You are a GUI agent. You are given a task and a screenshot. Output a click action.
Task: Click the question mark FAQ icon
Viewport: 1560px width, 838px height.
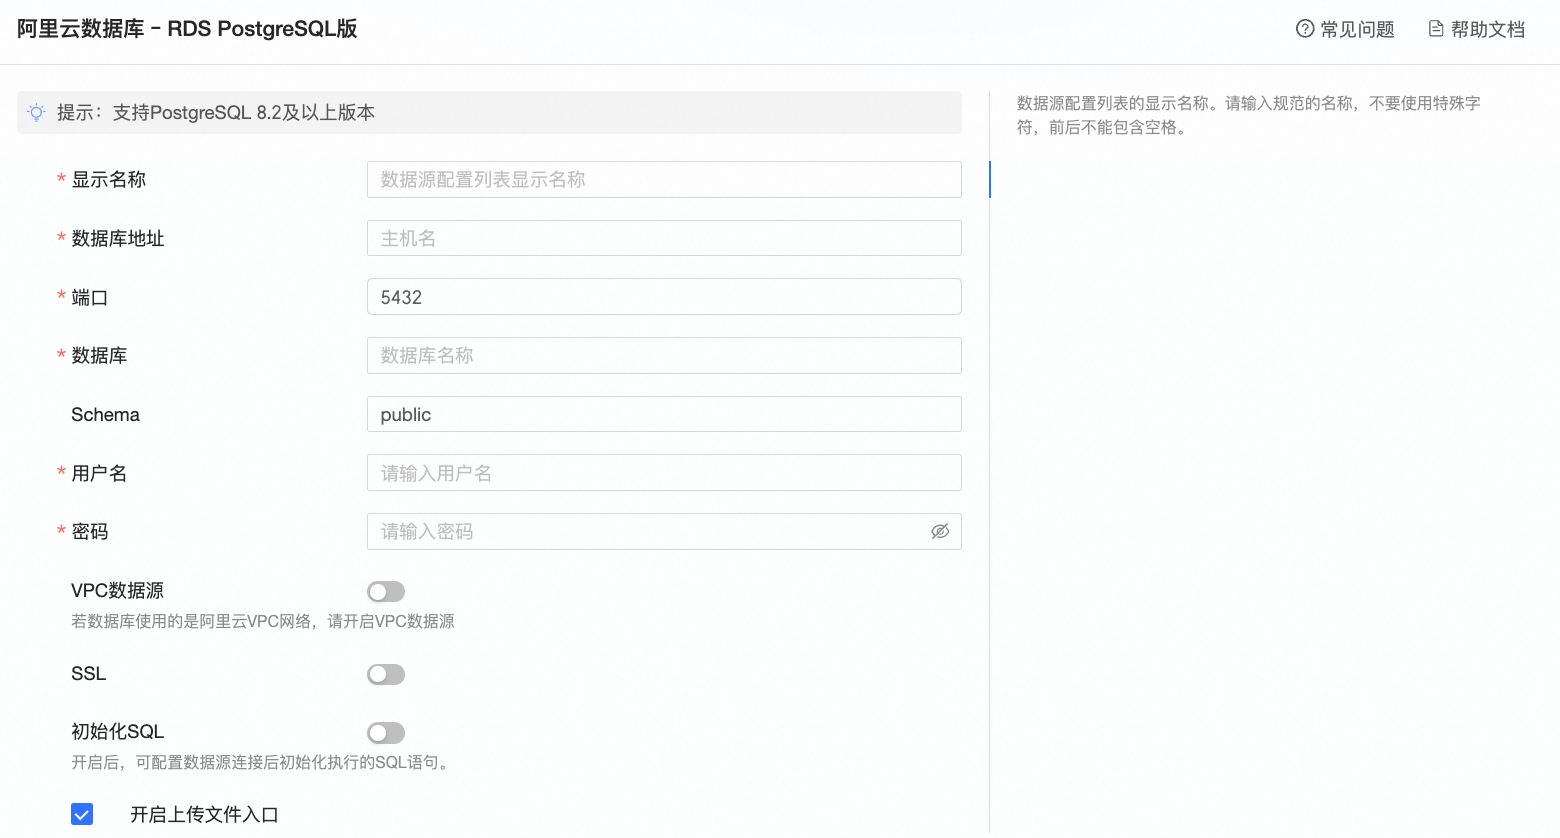(x=1305, y=29)
